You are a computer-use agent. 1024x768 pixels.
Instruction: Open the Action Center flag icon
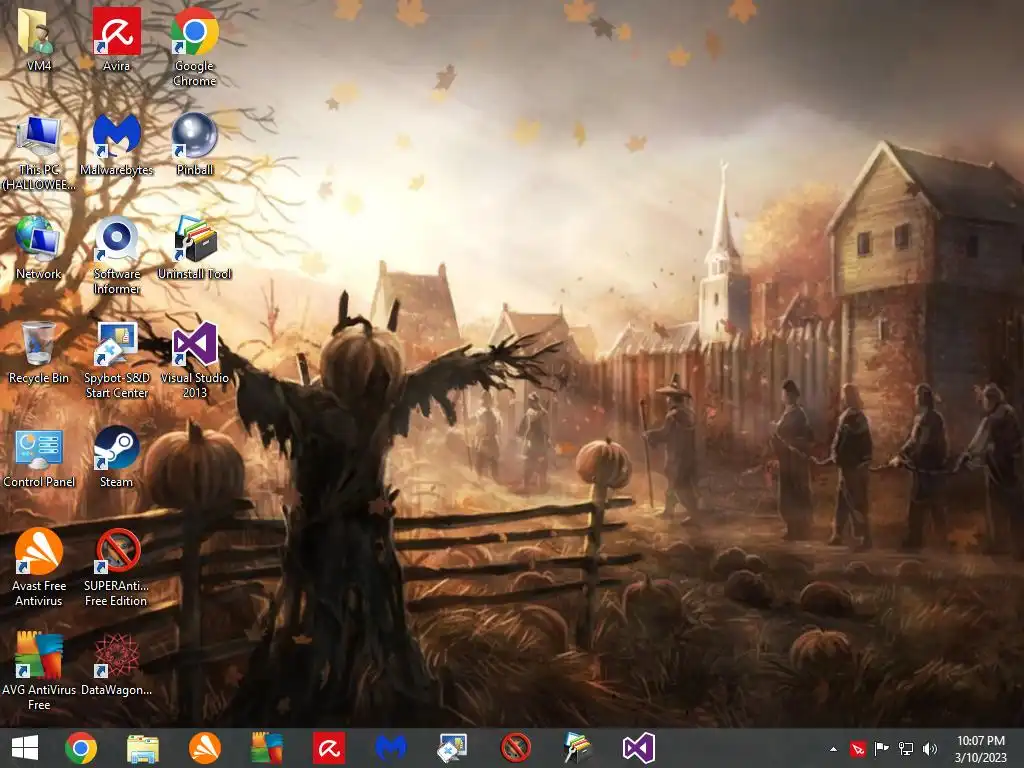tap(882, 749)
